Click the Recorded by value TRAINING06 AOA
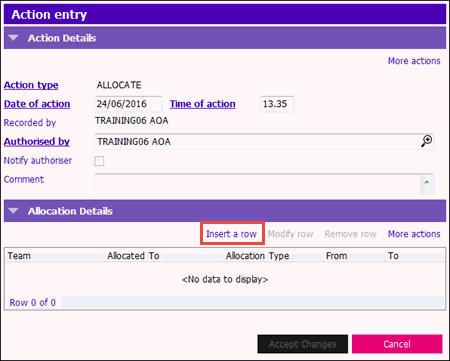The image size is (450, 361). [132, 121]
